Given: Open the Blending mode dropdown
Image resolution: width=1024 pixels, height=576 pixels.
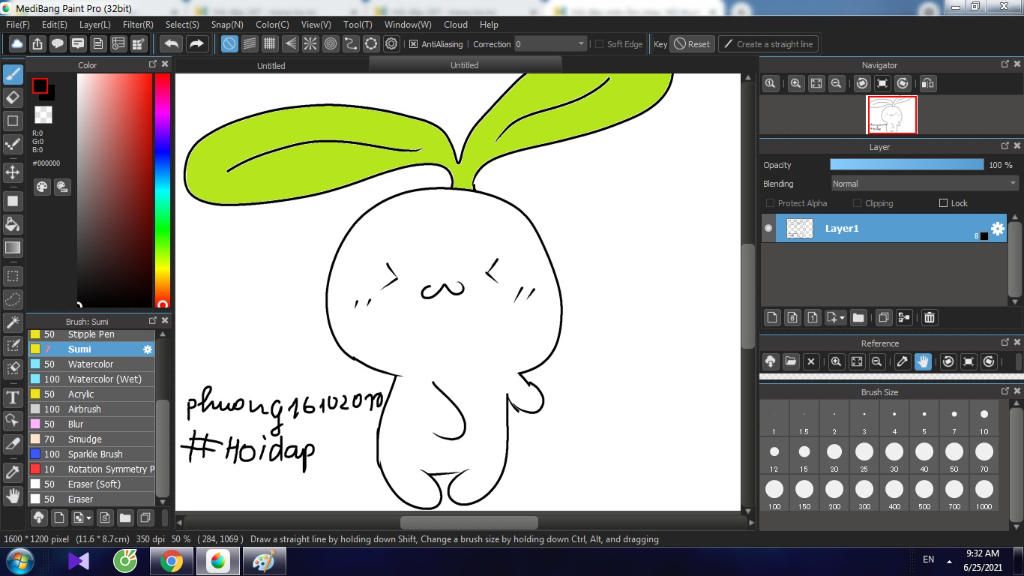Looking at the screenshot, I should 925,184.
